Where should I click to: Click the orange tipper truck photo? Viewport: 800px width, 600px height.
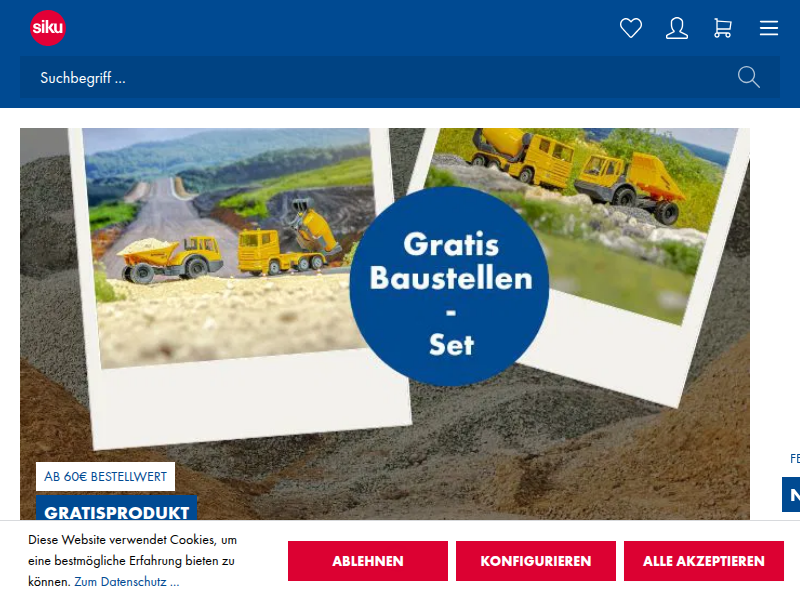(630, 187)
